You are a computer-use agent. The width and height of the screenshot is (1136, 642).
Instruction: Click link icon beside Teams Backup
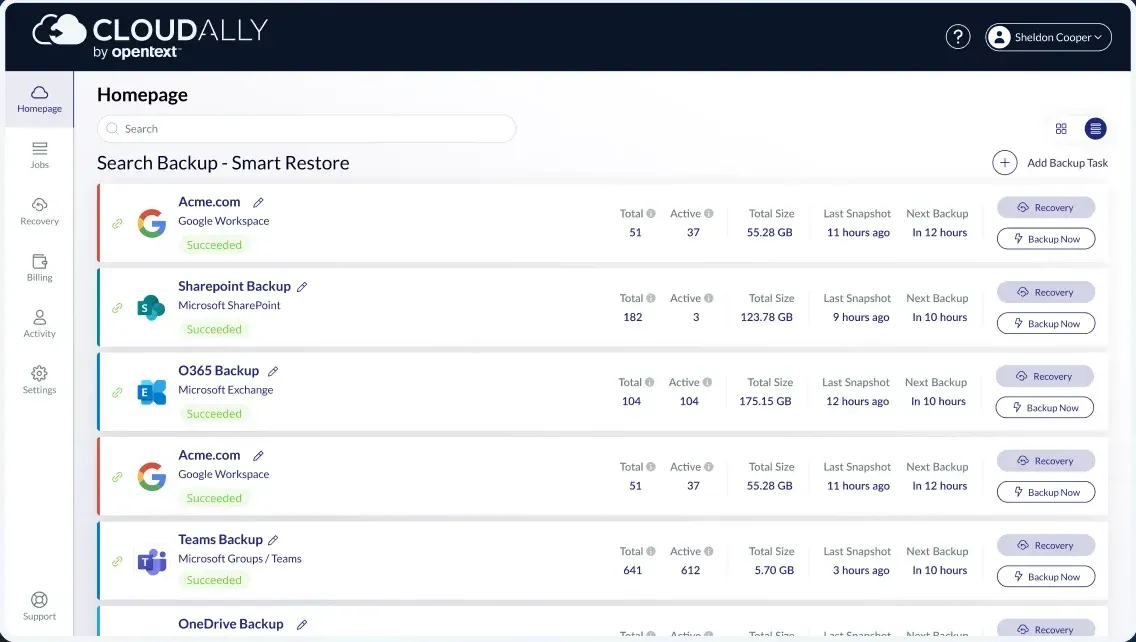pyautogui.click(x=117, y=561)
